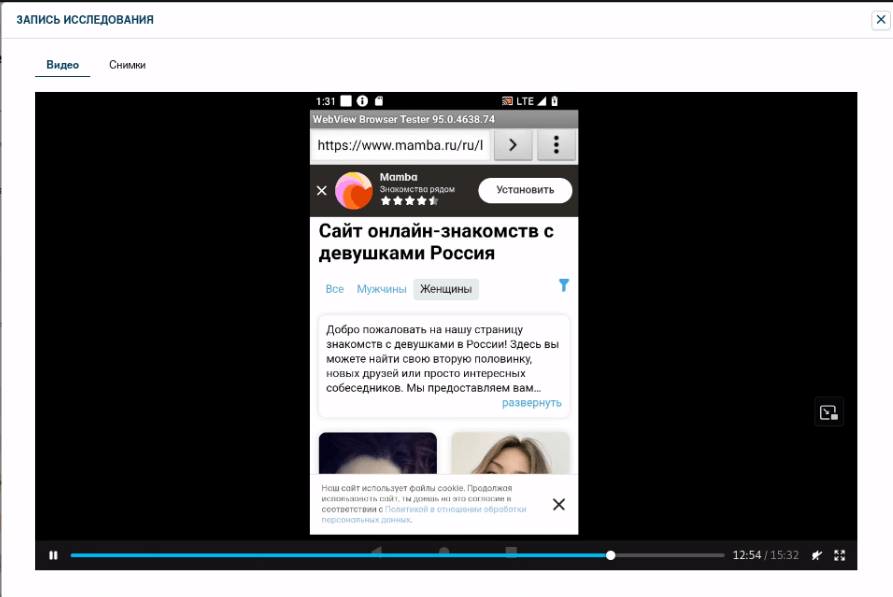Viewport: 893px width, 597px height.
Task: Unmute the video sound
Action: pos(817,555)
